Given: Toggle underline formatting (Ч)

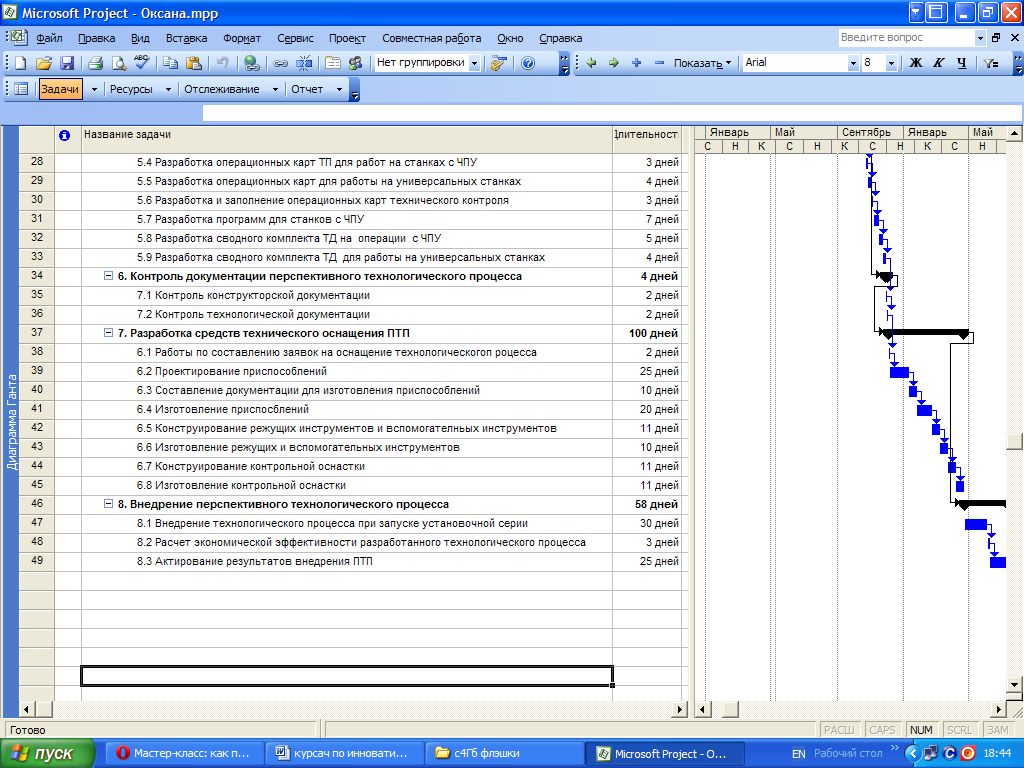Looking at the screenshot, I should 962,63.
